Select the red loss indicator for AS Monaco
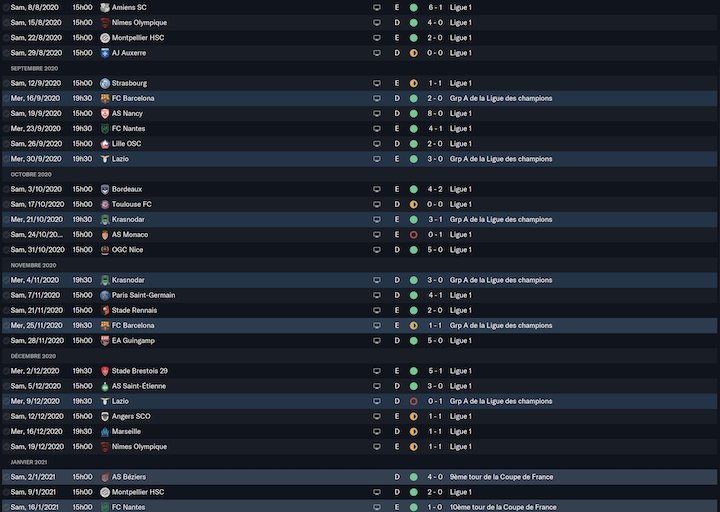This screenshot has width=720, height=512. (413, 235)
